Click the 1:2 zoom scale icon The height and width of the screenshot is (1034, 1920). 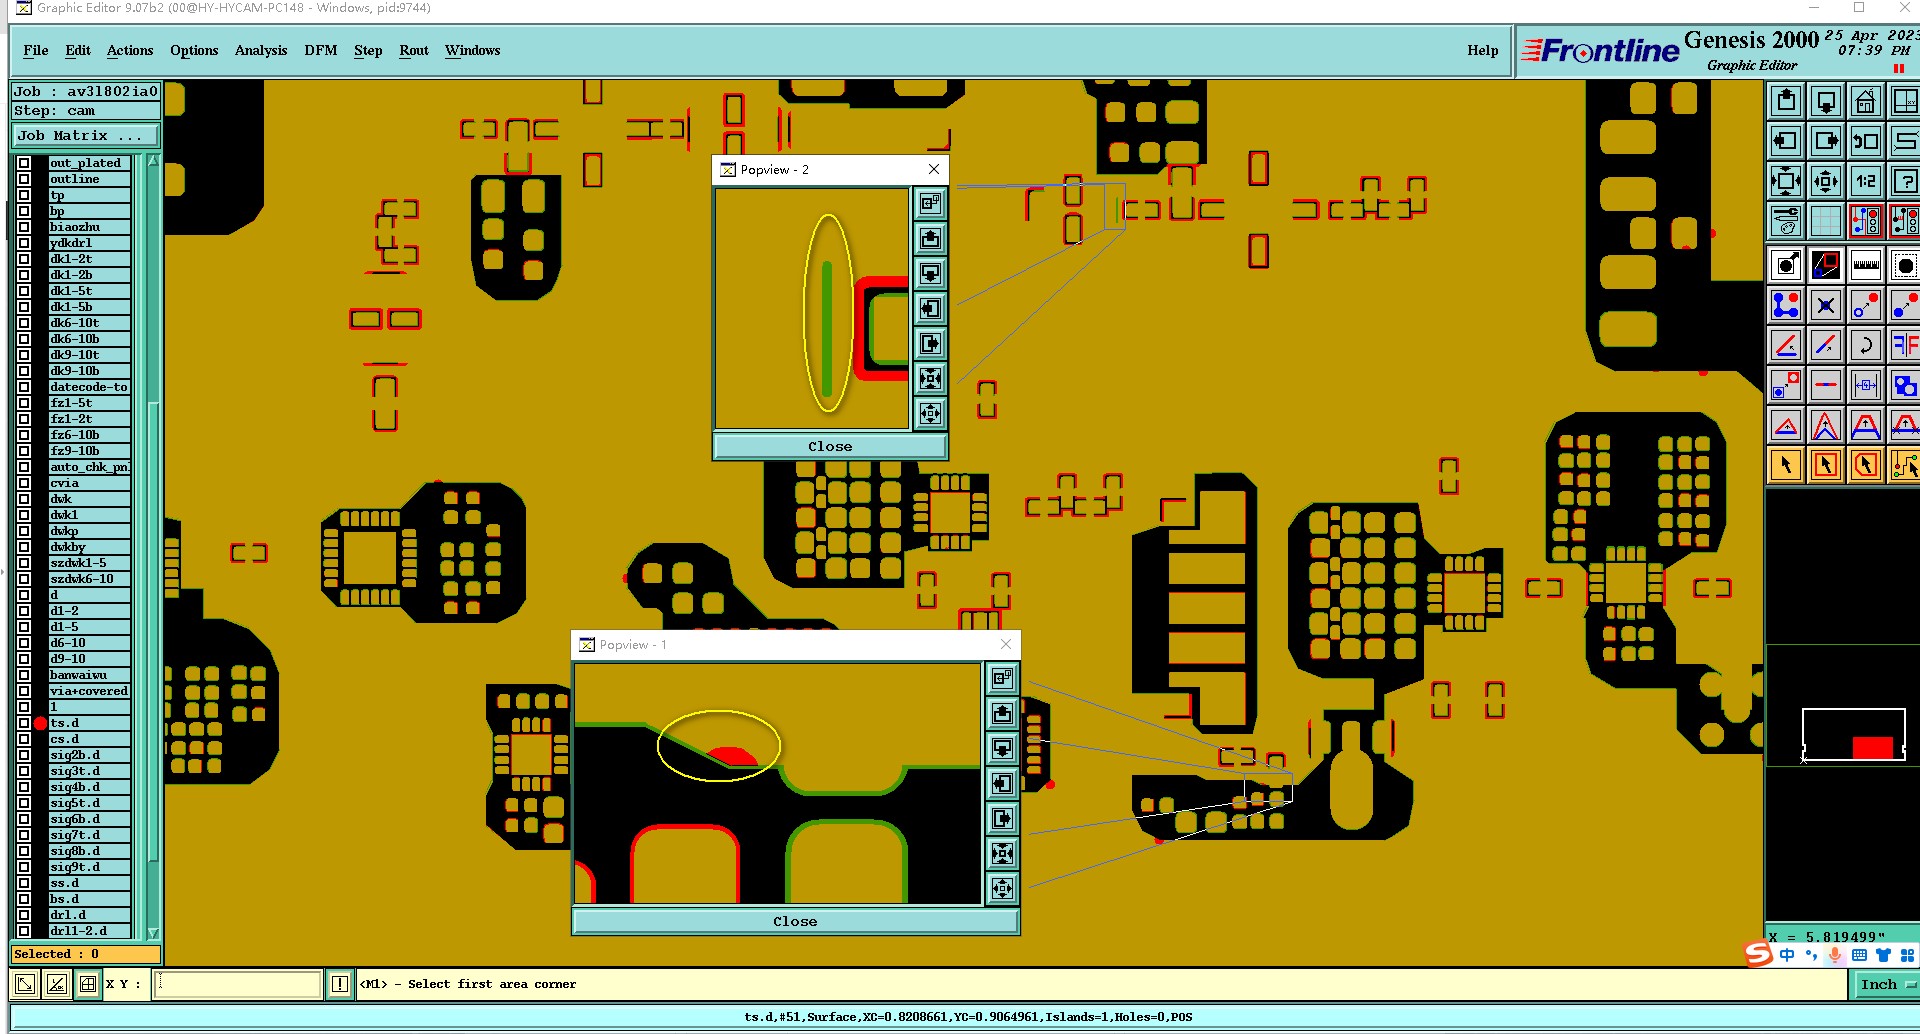tap(1866, 182)
